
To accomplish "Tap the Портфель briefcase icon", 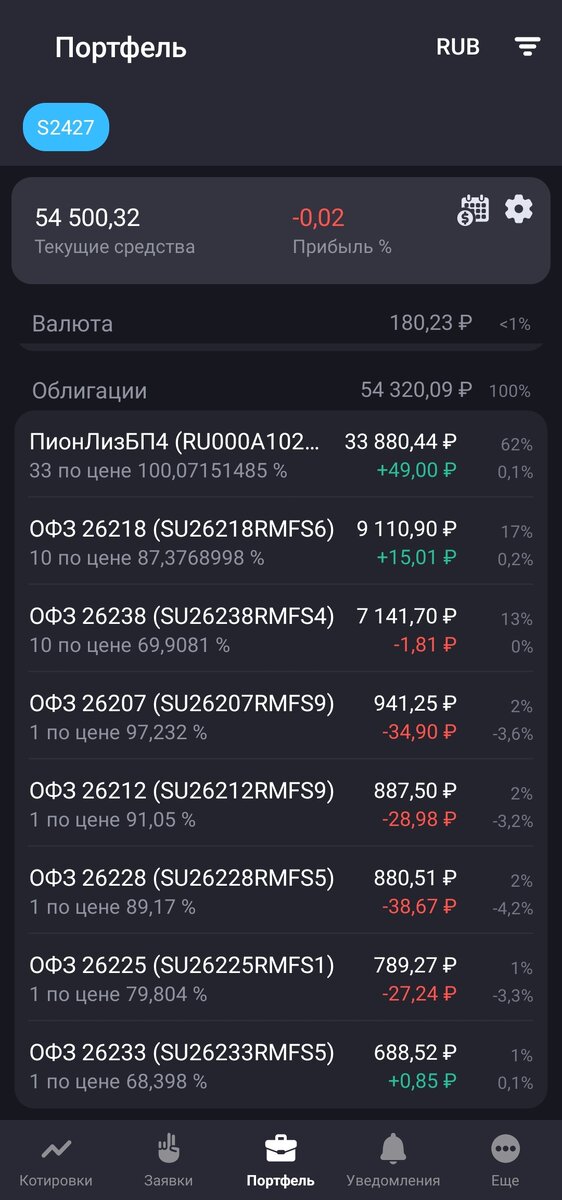I will click(x=281, y=1147).
